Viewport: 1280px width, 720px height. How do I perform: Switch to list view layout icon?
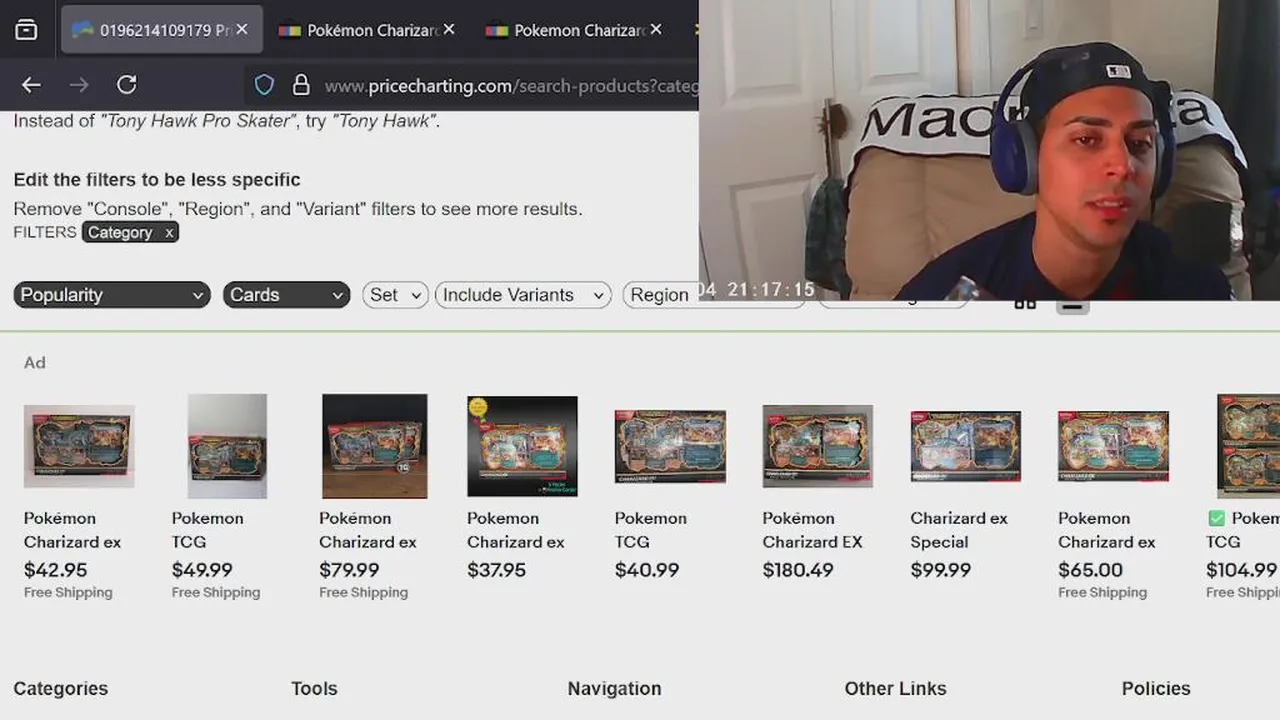point(1072,304)
